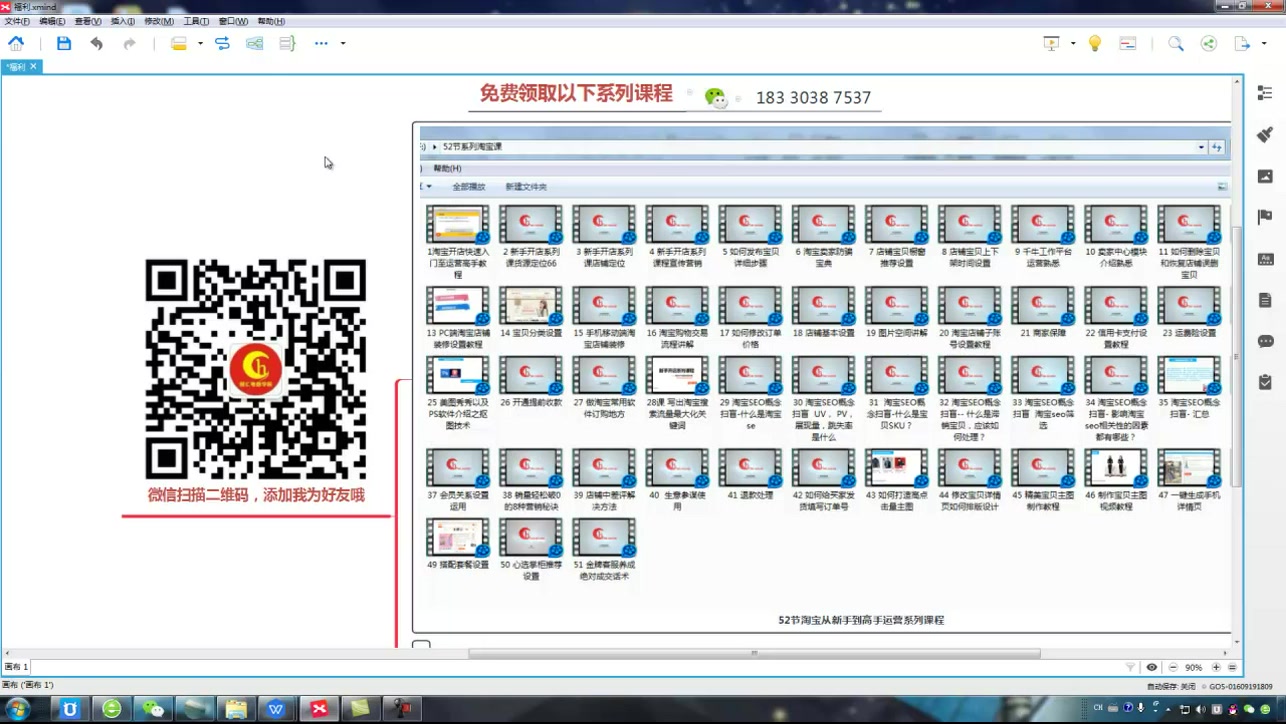Open the green 360 browser on taskbar

[x=112, y=709]
